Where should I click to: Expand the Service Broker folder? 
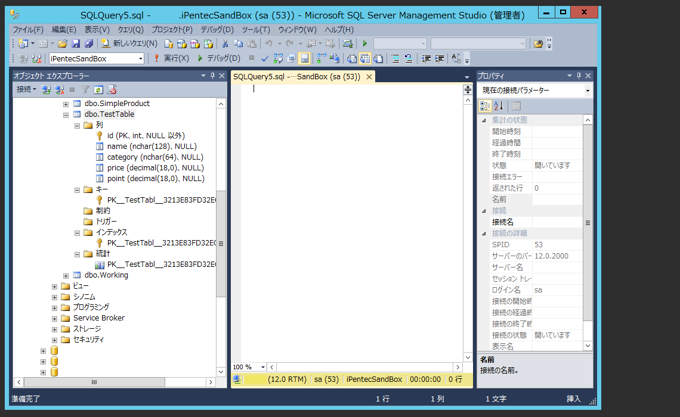(55, 319)
